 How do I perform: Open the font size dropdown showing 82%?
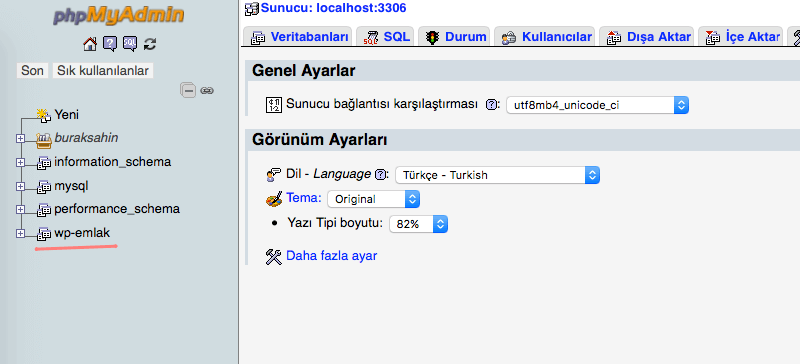[418, 224]
